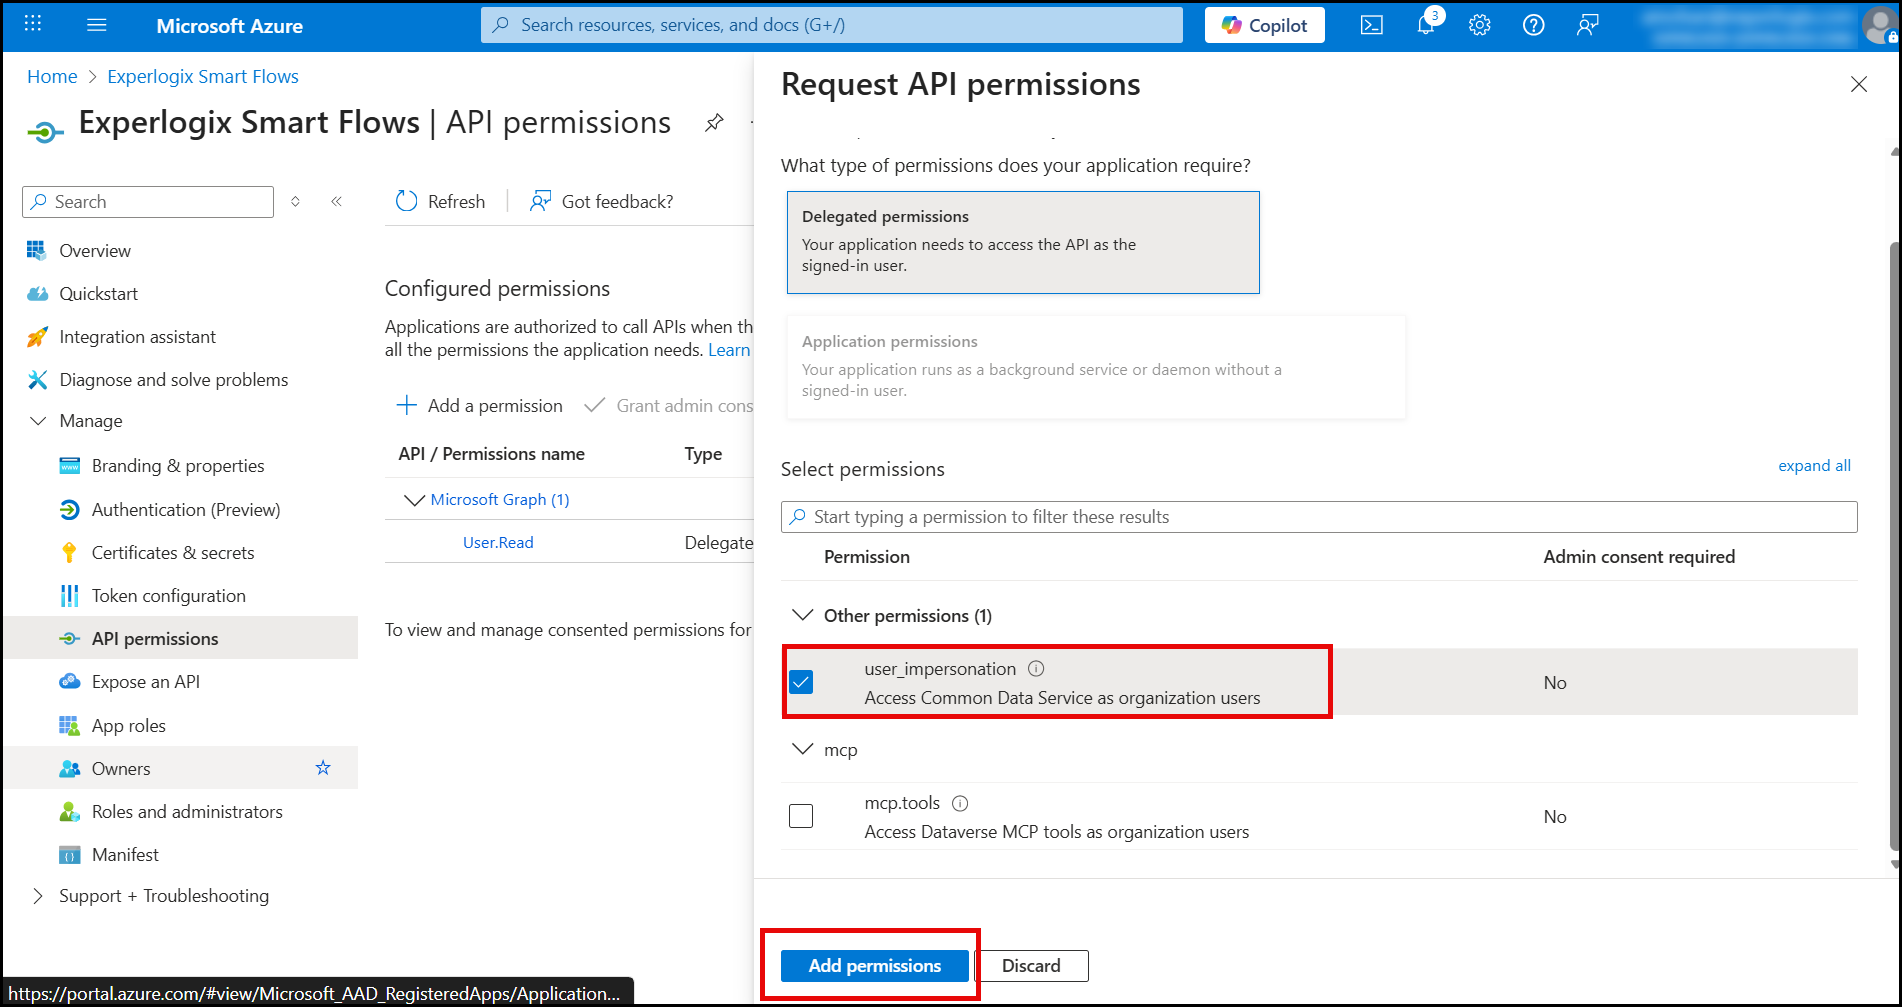Screen dimensions: 1902x1007
Task: Select the Application permissions option
Action: point(1096,367)
